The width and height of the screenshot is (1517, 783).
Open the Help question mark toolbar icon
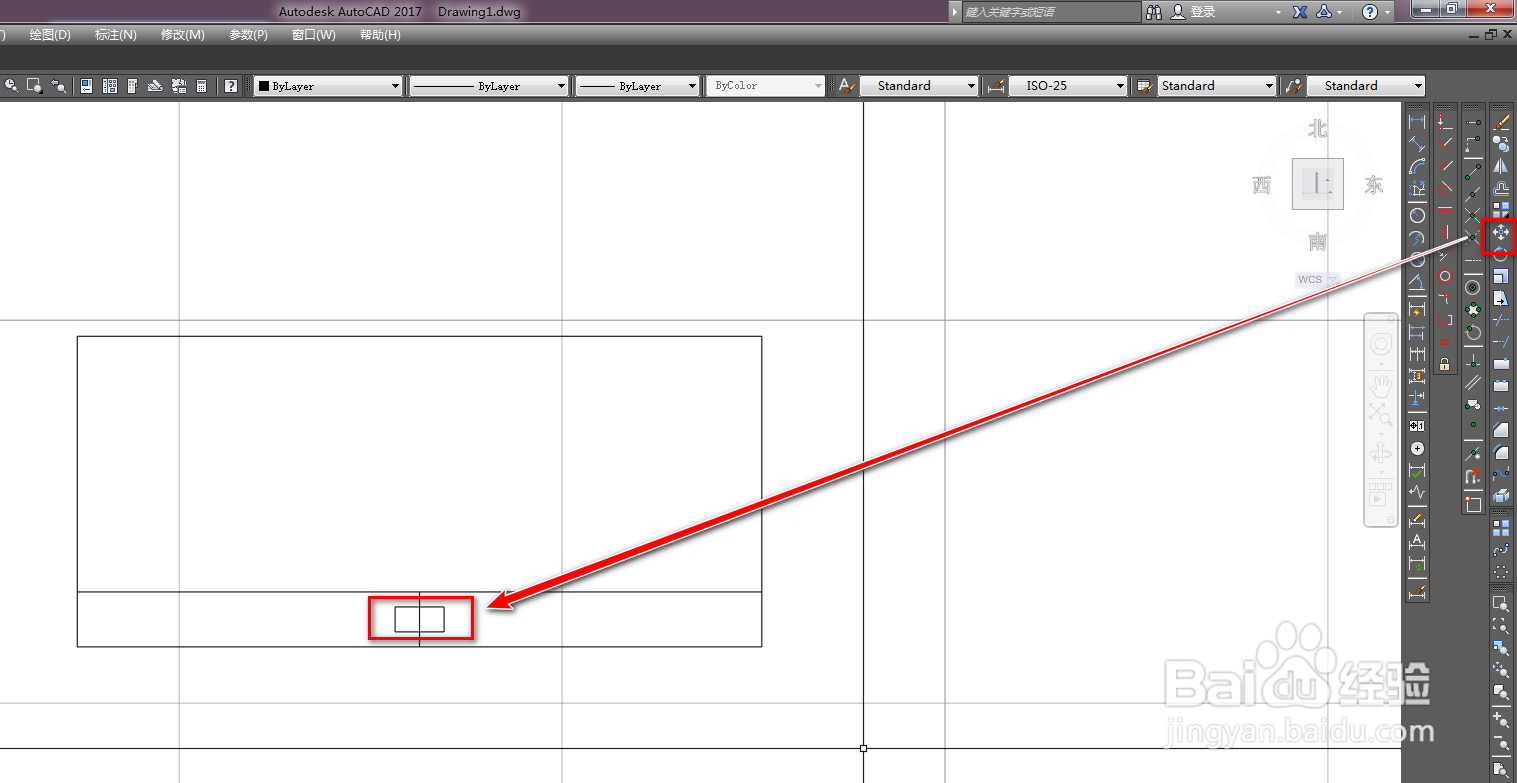coord(231,86)
